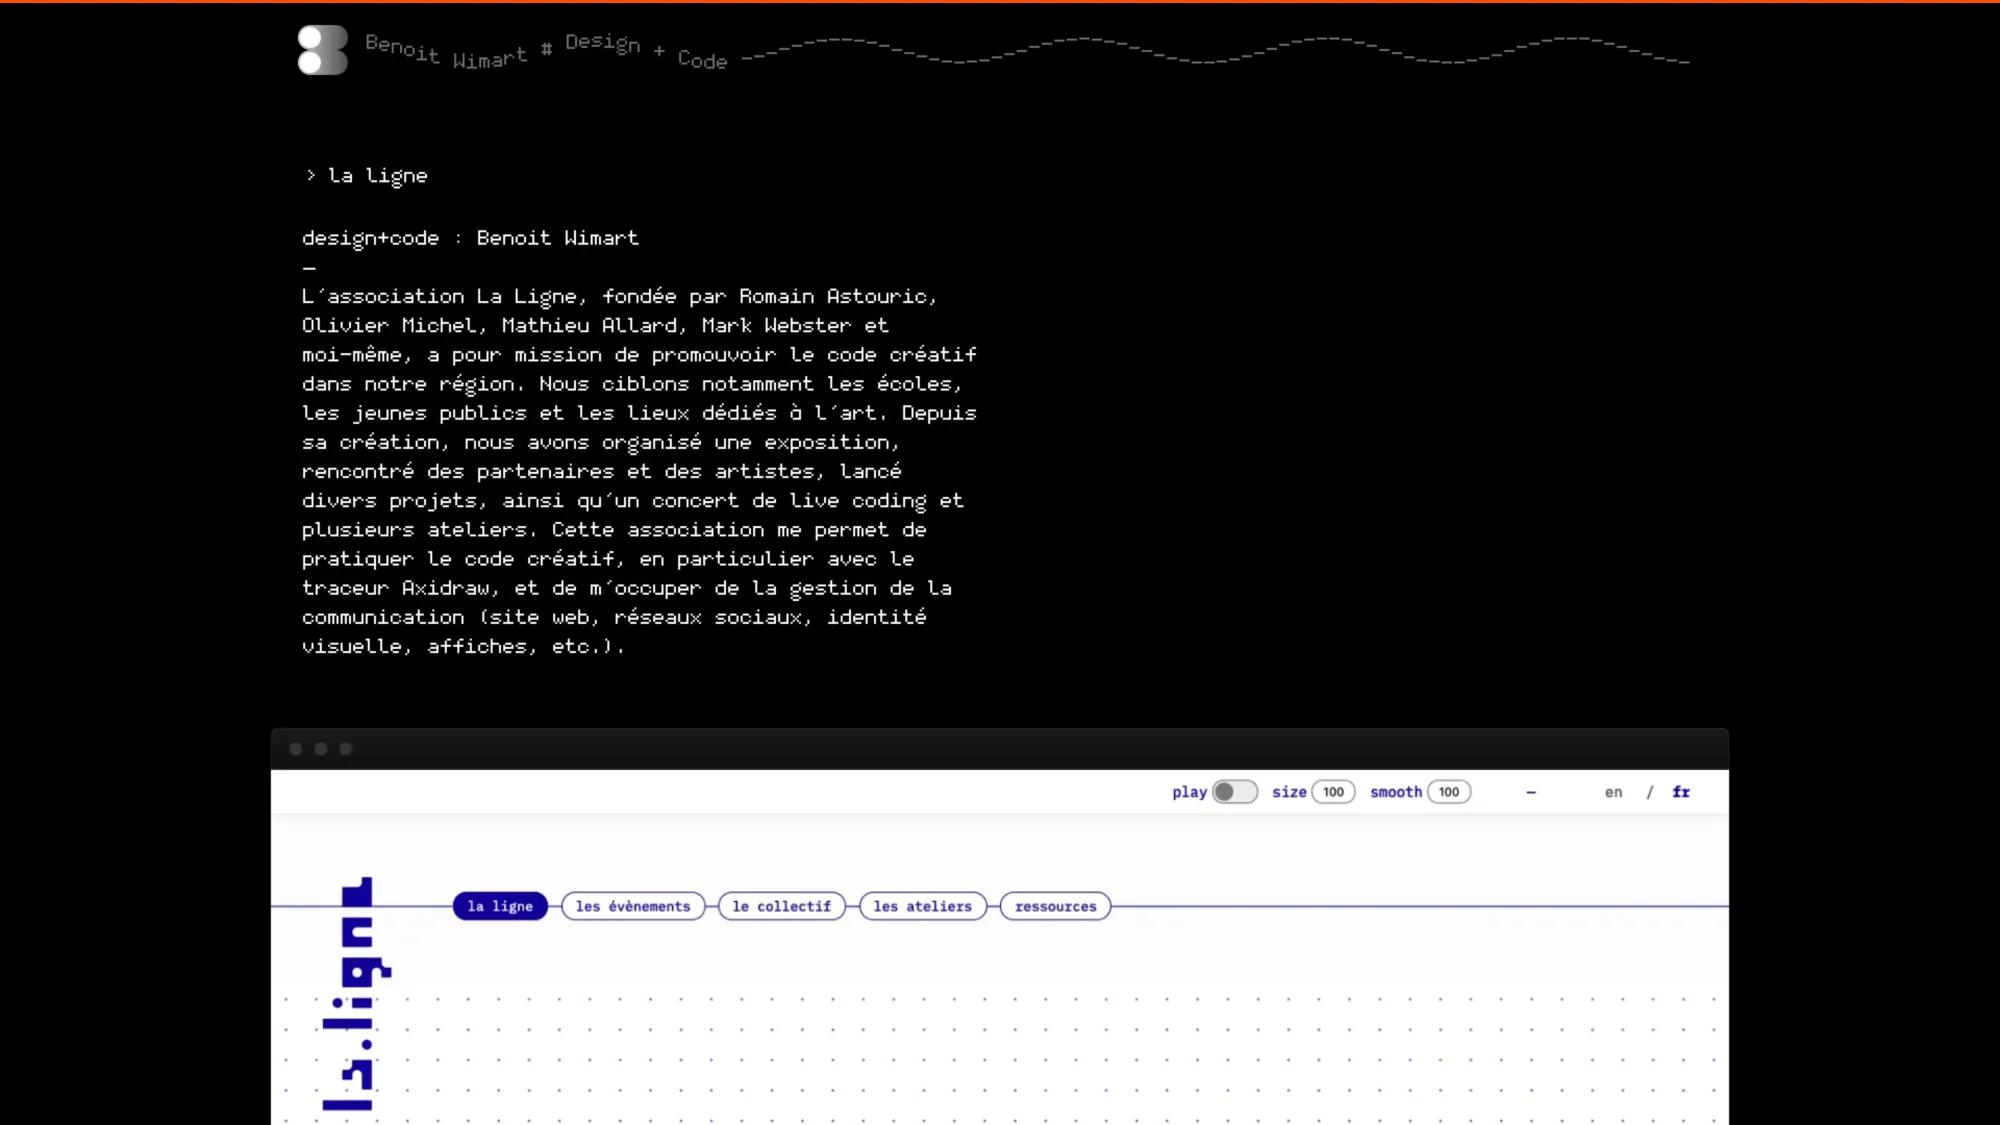Click the first mock window dot
The height and width of the screenshot is (1125, 2000).
click(x=296, y=749)
